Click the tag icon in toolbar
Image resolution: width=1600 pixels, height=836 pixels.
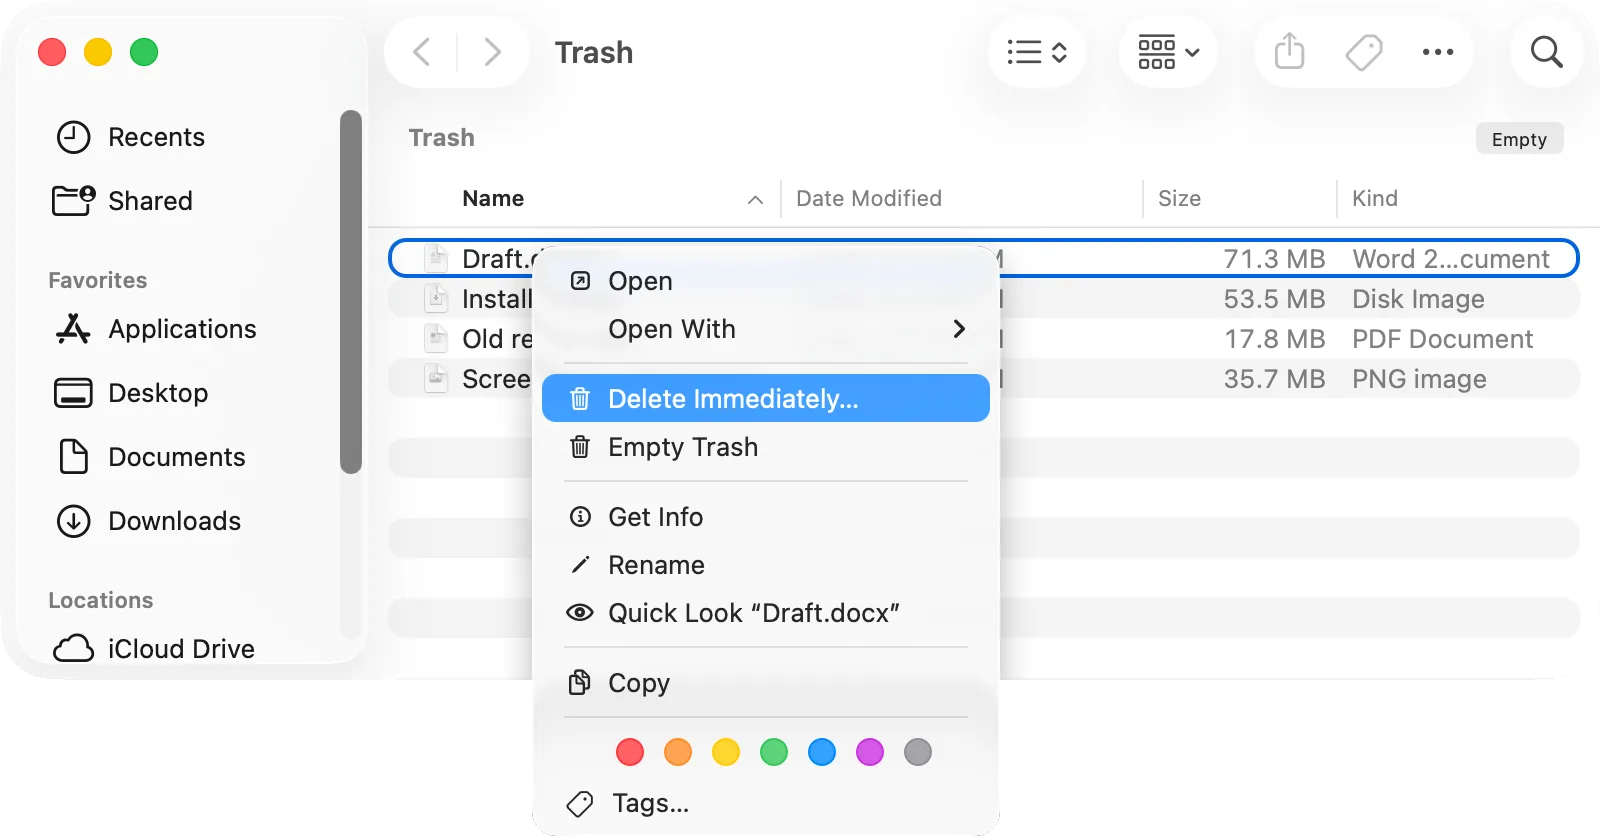click(1364, 52)
